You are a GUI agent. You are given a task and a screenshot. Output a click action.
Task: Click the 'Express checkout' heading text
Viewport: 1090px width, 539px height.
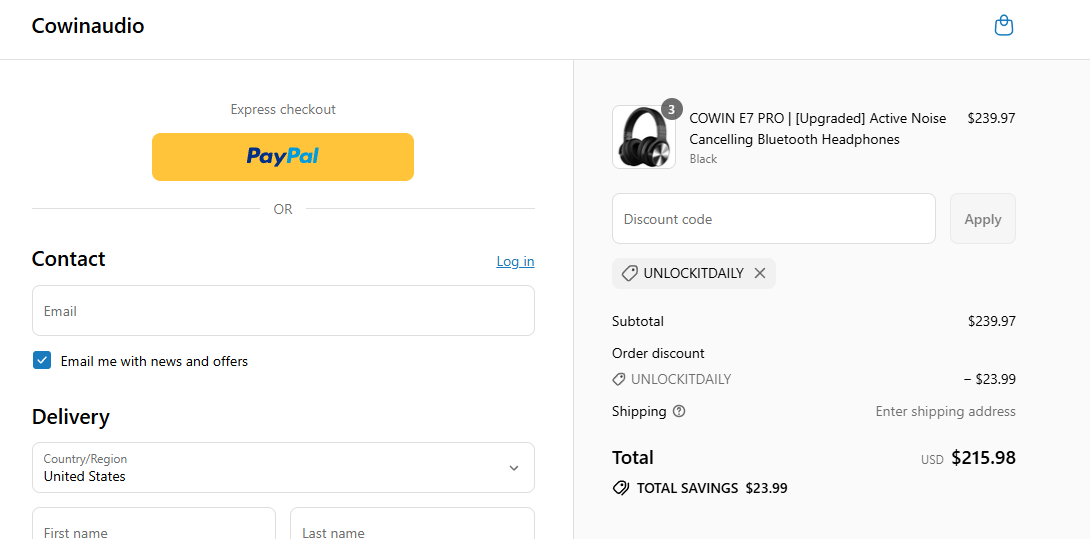click(283, 109)
